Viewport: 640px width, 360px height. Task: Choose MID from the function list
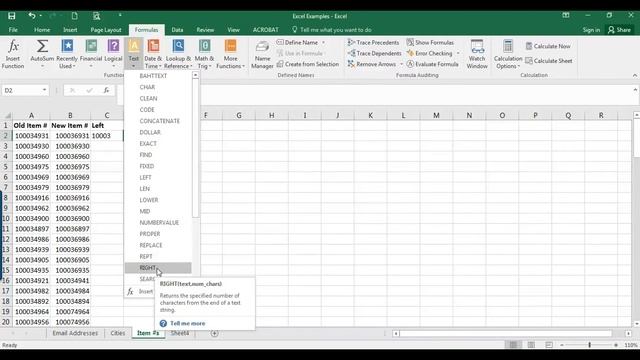coord(158,211)
